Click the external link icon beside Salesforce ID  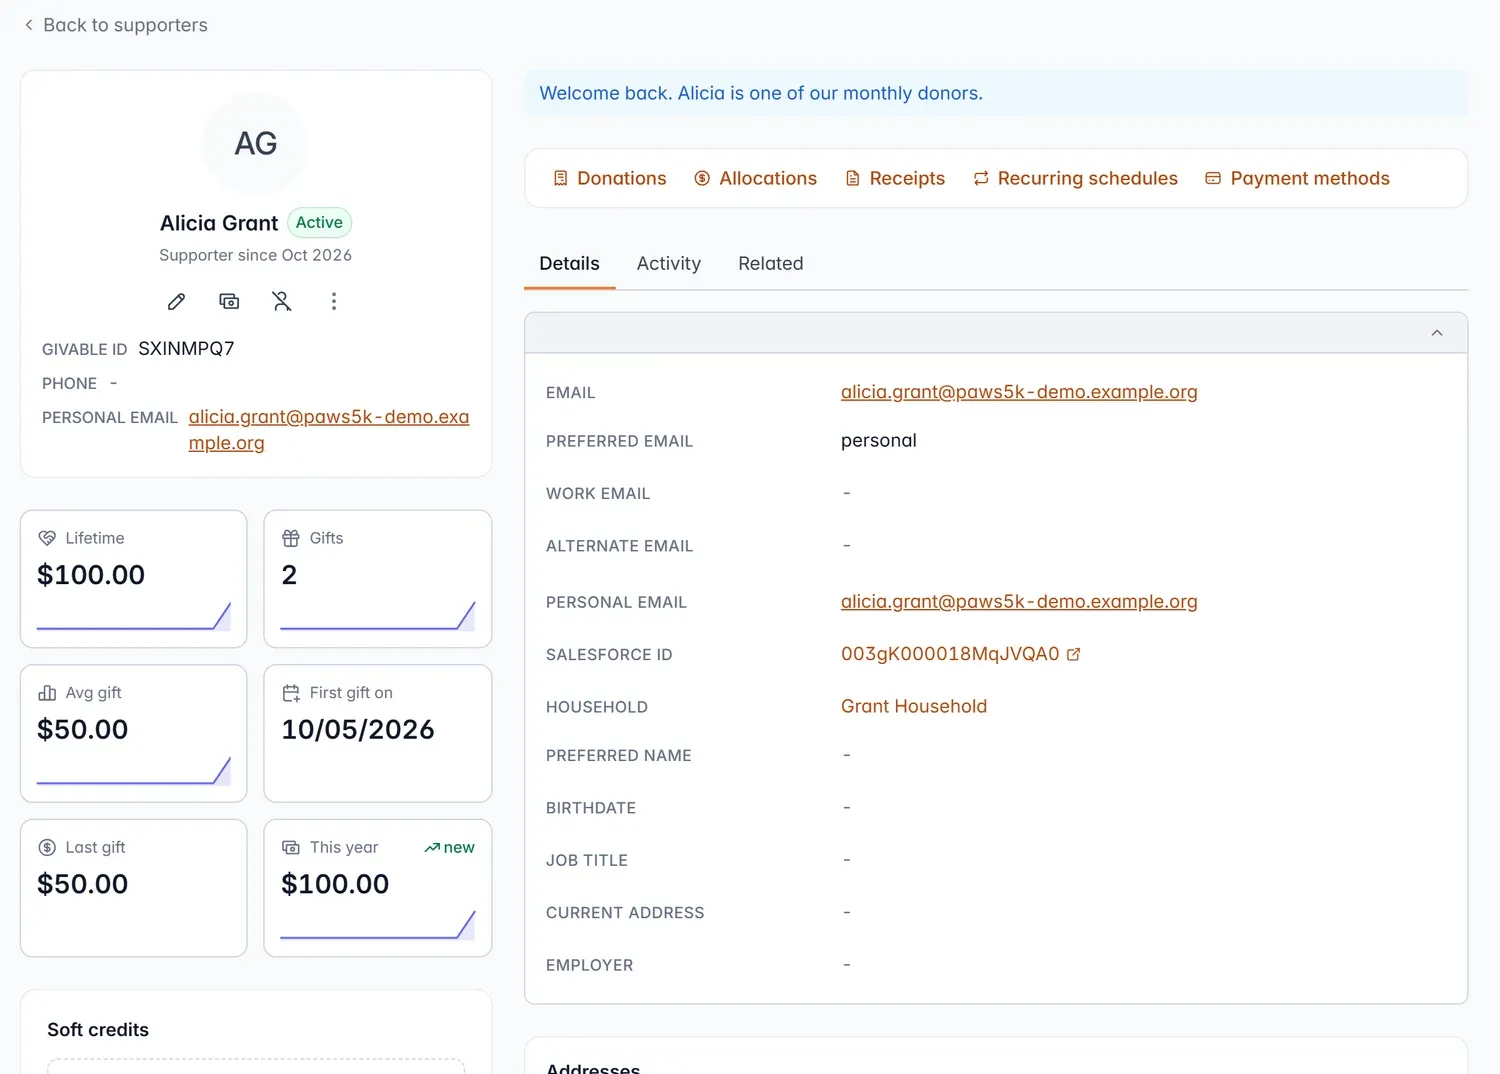tap(1073, 654)
